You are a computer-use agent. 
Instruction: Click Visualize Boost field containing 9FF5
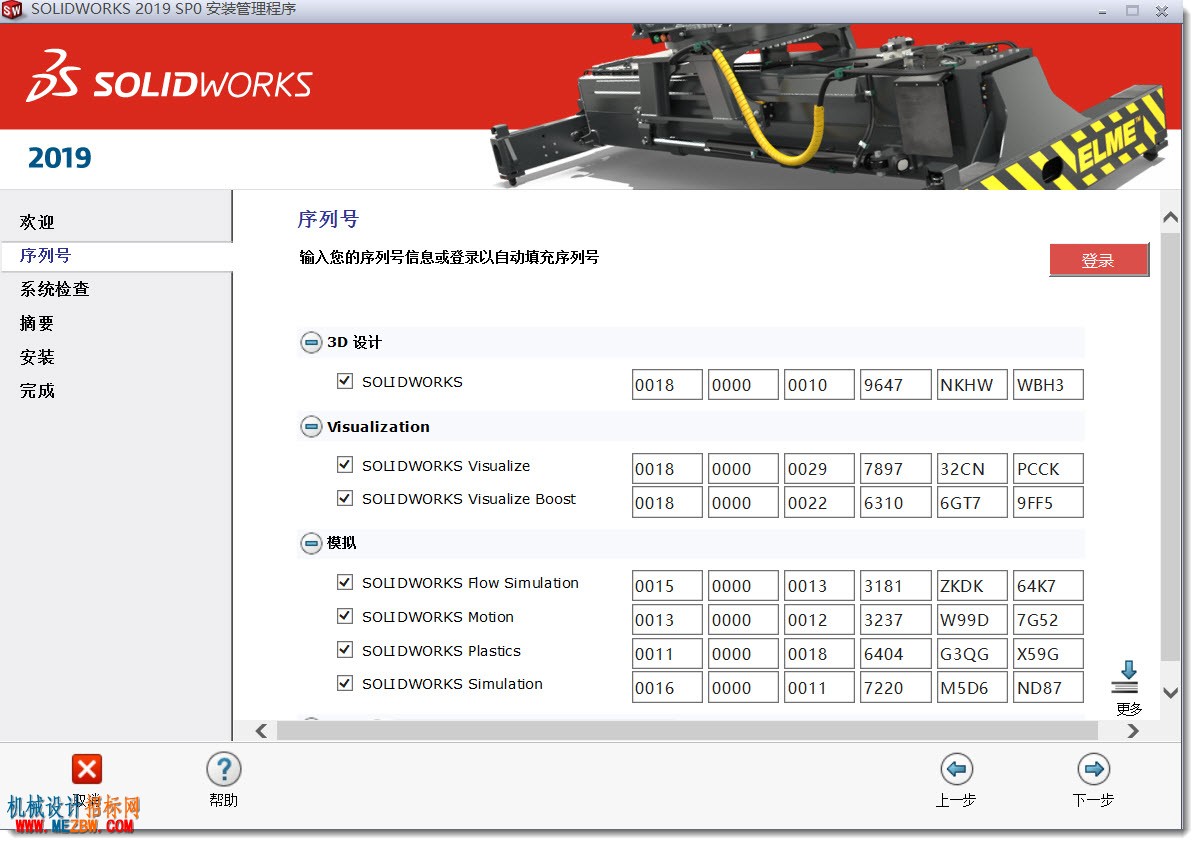point(1048,503)
